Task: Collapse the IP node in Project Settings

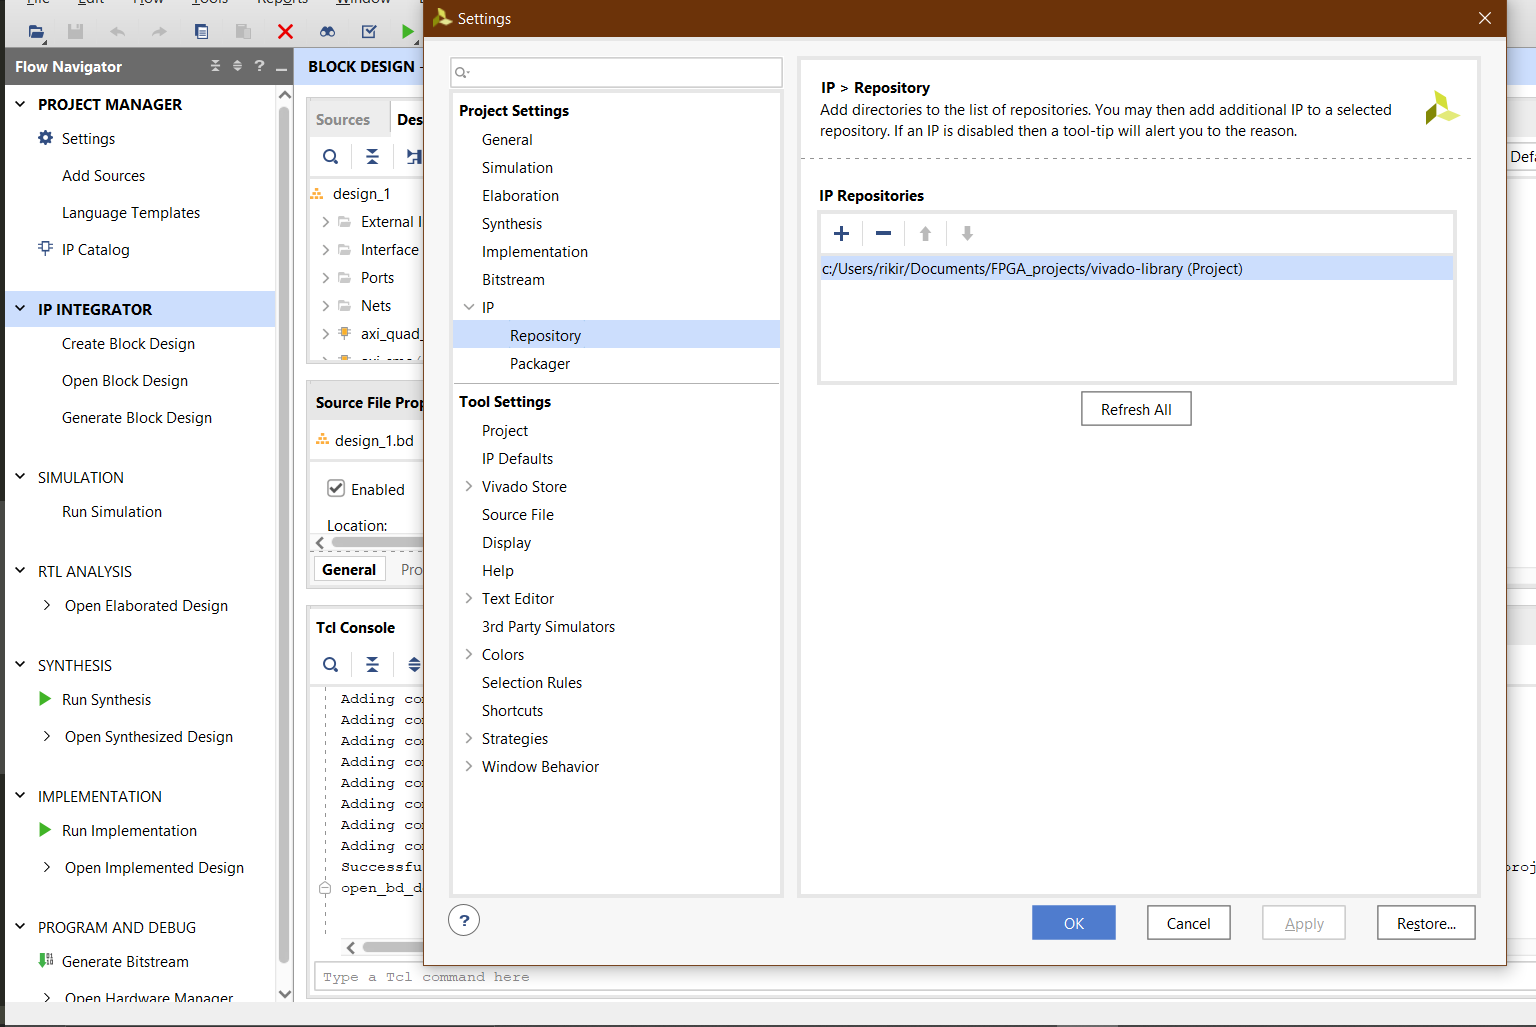Action: [469, 307]
